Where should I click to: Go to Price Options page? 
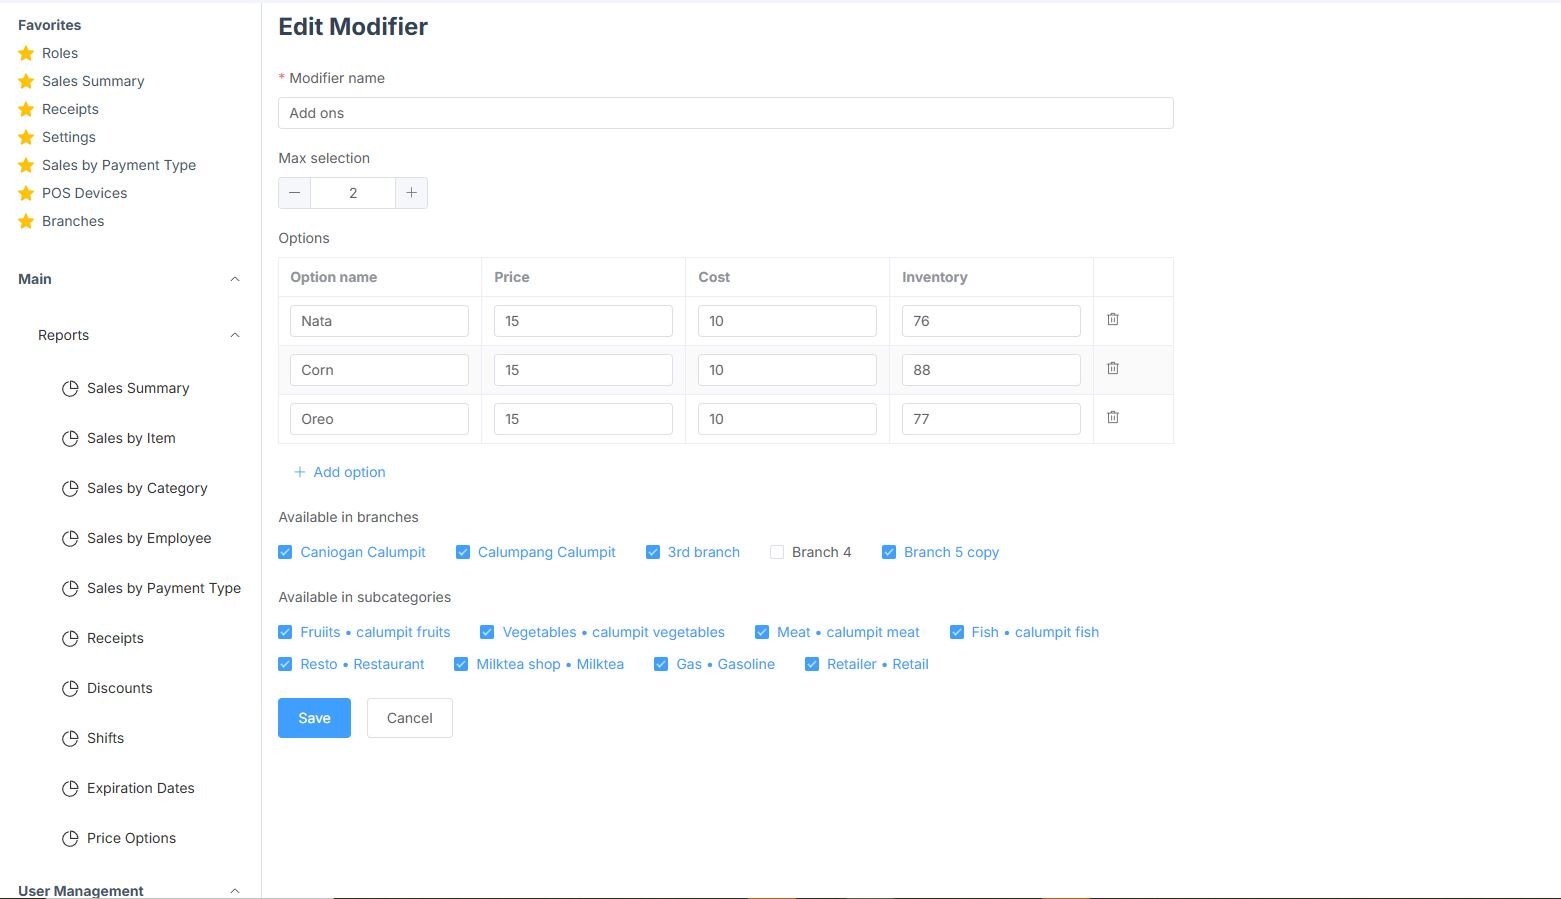point(131,838)
